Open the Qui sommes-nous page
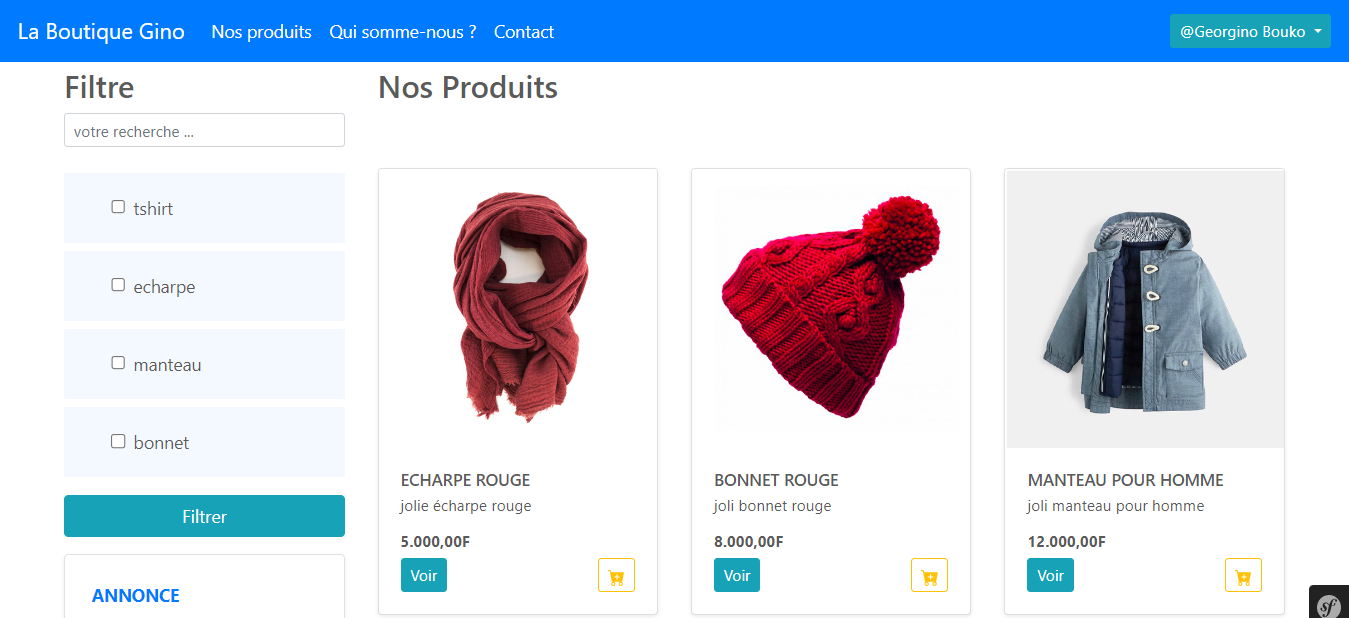 click(402, 31)
